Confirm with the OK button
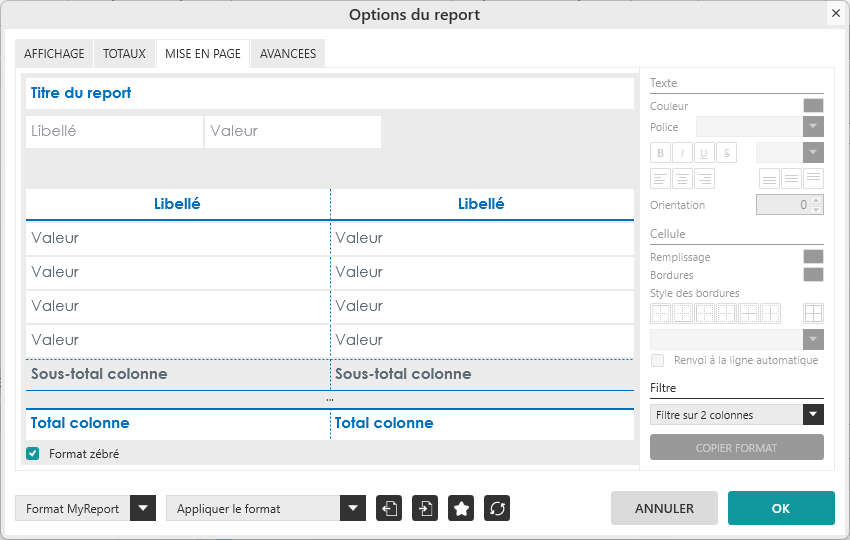This screenshot has width=850, height=540. 781,508
